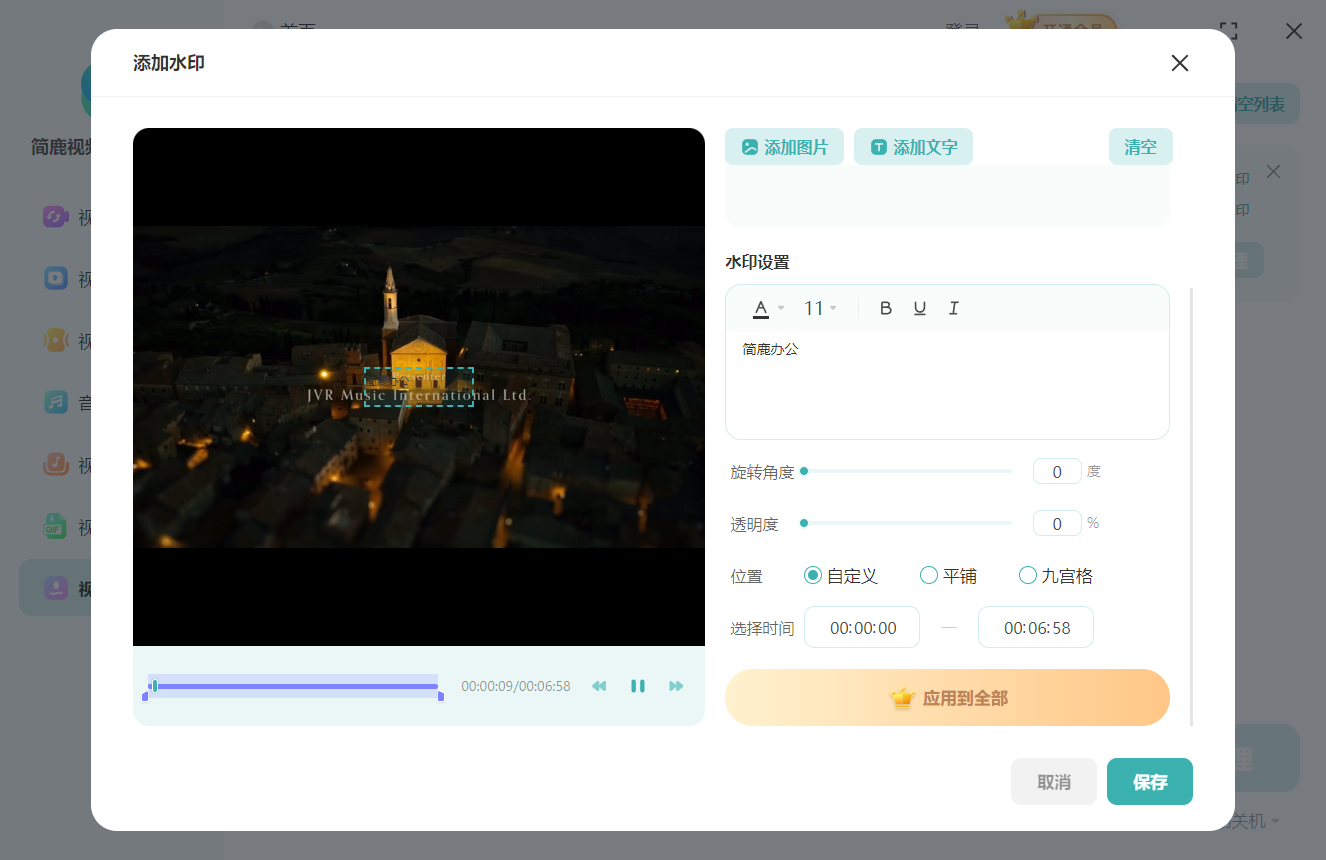Click the 应用到全部 button

click(947, 697)
